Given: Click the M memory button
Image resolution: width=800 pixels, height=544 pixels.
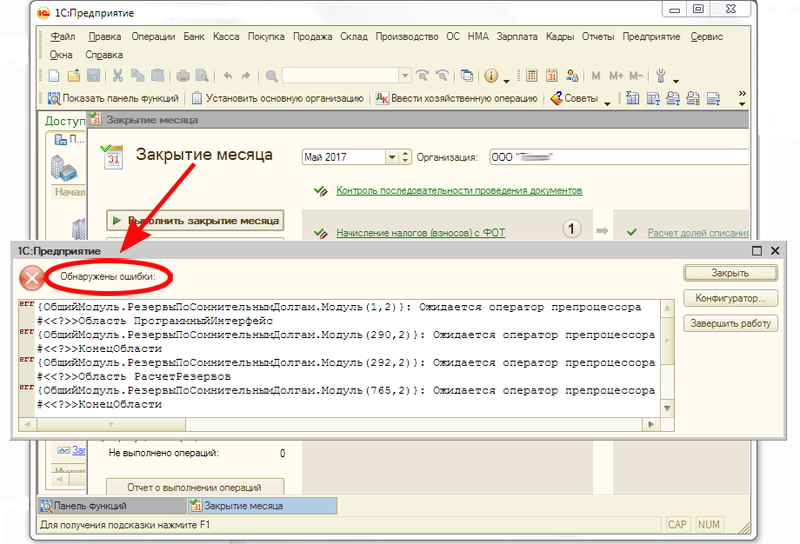Looking at the screenshot, I should pos(595,76).
